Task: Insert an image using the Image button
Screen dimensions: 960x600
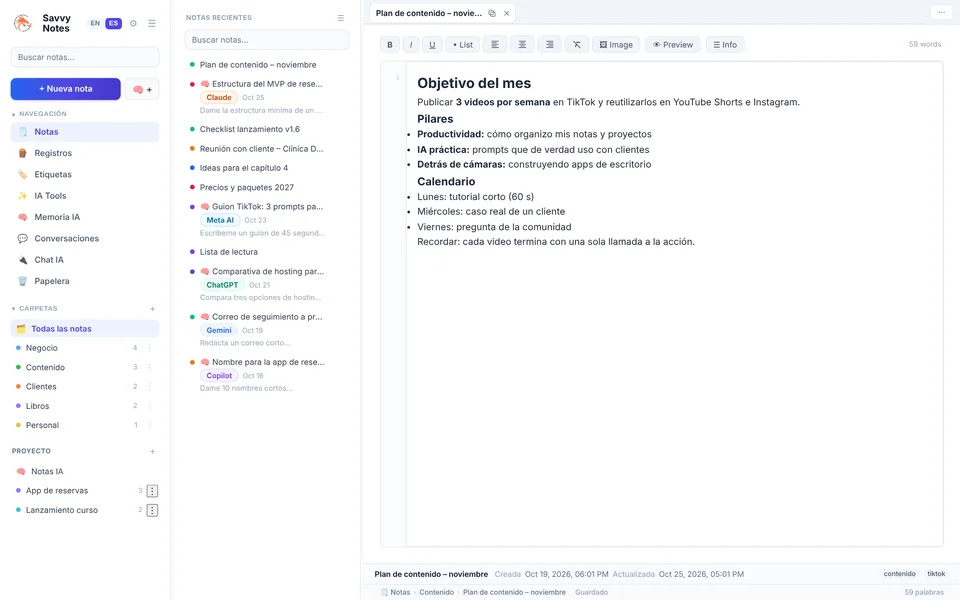Action: click(616, 45)
